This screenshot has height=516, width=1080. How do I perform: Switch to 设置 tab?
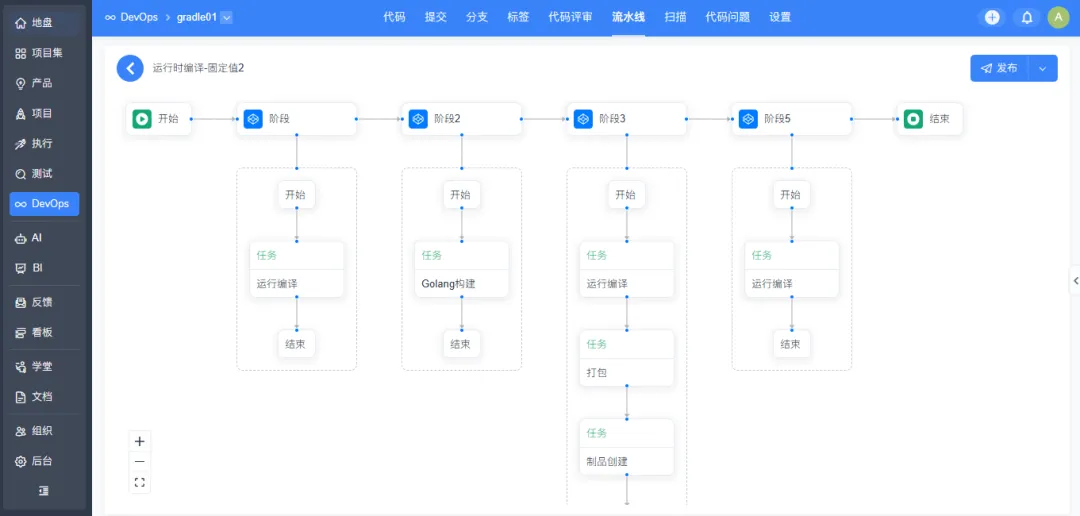tap(780, 18)
